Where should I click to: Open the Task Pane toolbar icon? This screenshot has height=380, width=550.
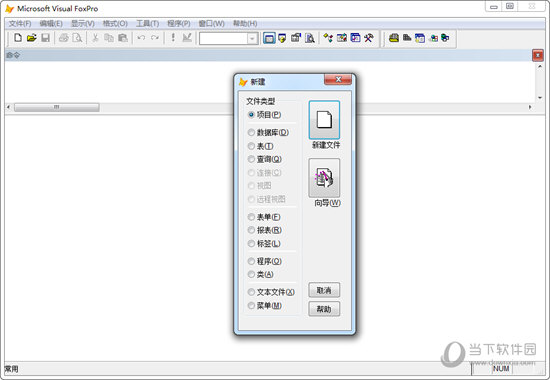(355, 38)
